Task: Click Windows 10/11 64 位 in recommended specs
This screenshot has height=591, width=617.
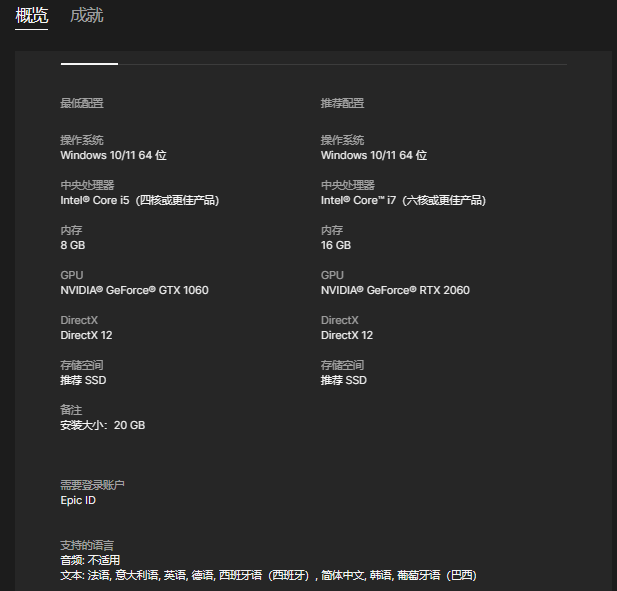Action: click(374, 155)
